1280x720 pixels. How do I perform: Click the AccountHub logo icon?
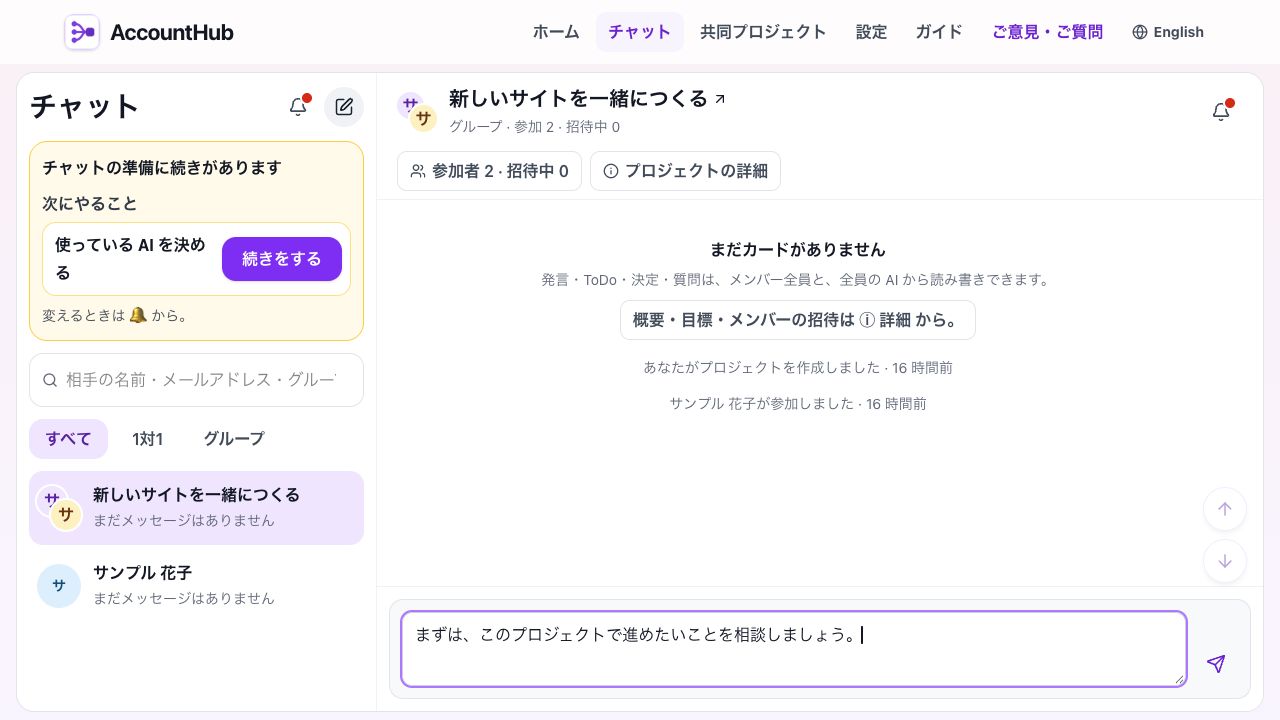point(82,32)
